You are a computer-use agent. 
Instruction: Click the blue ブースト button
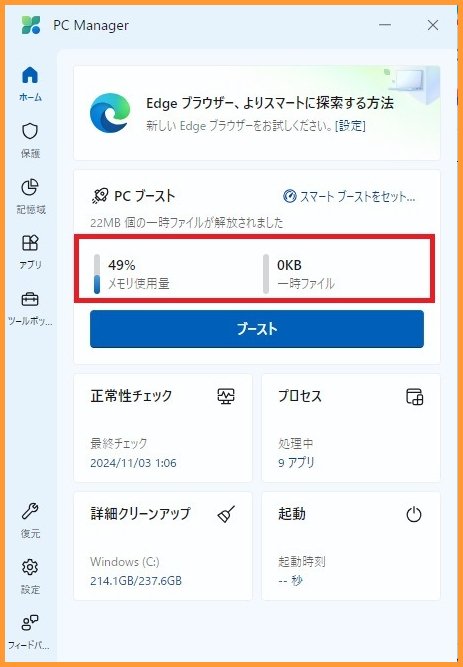pyautogui.click(x=257, y=329)
